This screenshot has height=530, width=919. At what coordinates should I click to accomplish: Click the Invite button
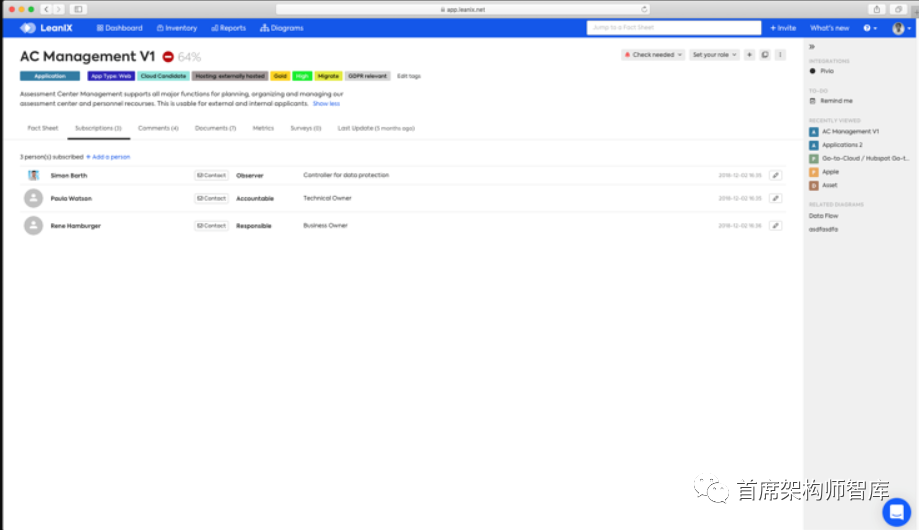point(783,28)
